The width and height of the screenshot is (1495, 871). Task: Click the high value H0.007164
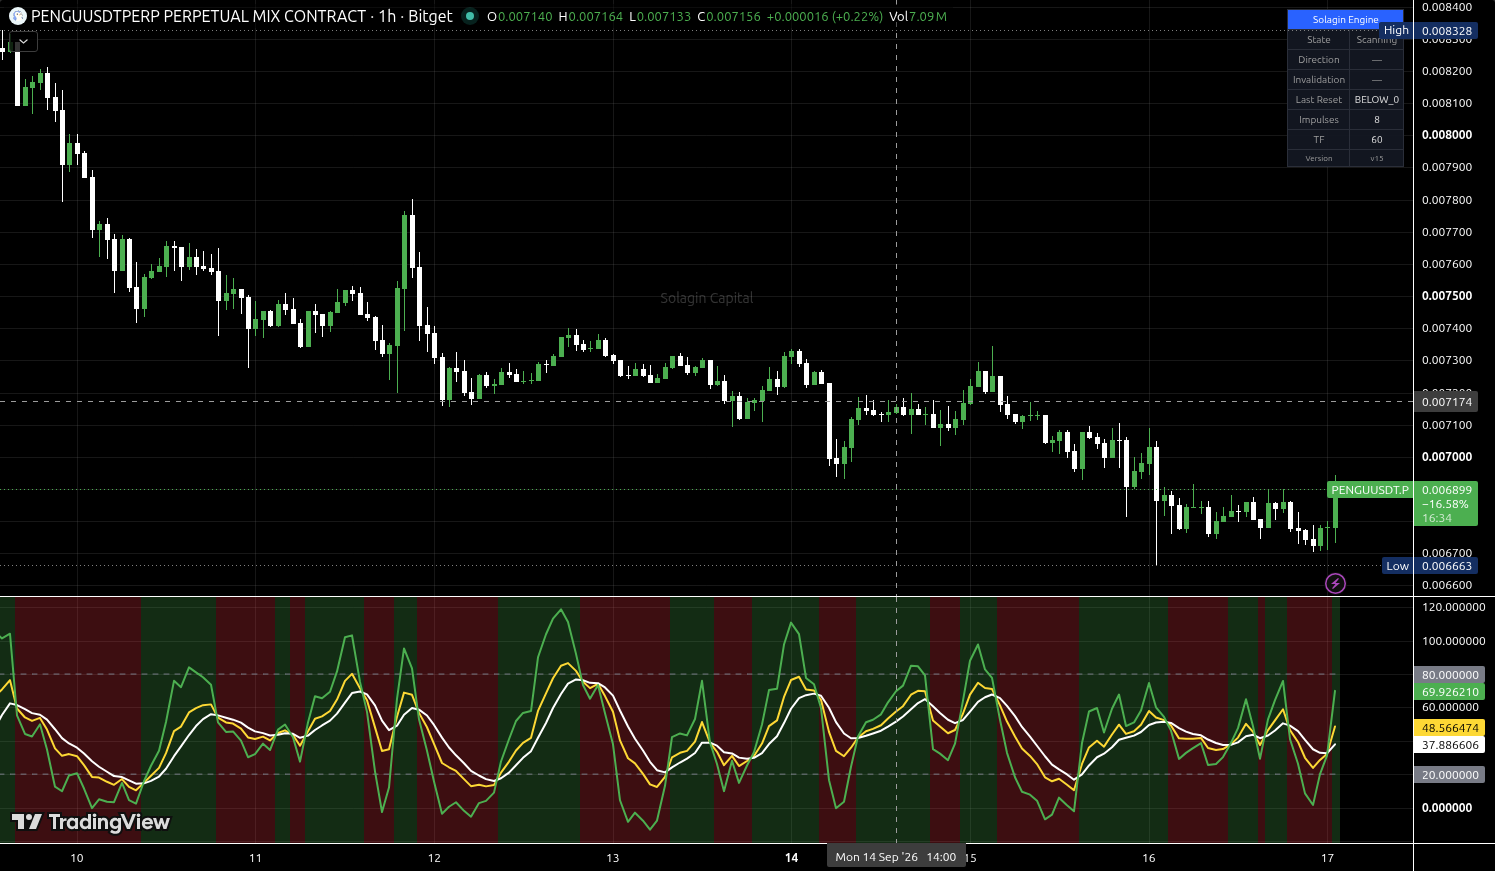click(x=590, y=16)
